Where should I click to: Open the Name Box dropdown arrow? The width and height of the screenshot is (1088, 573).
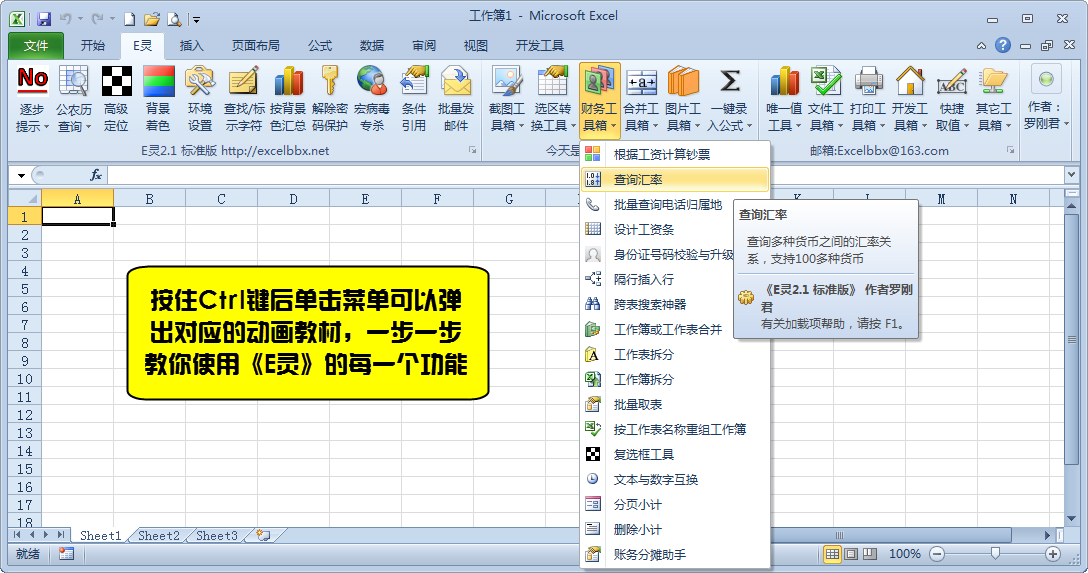(x=22, y=176)
